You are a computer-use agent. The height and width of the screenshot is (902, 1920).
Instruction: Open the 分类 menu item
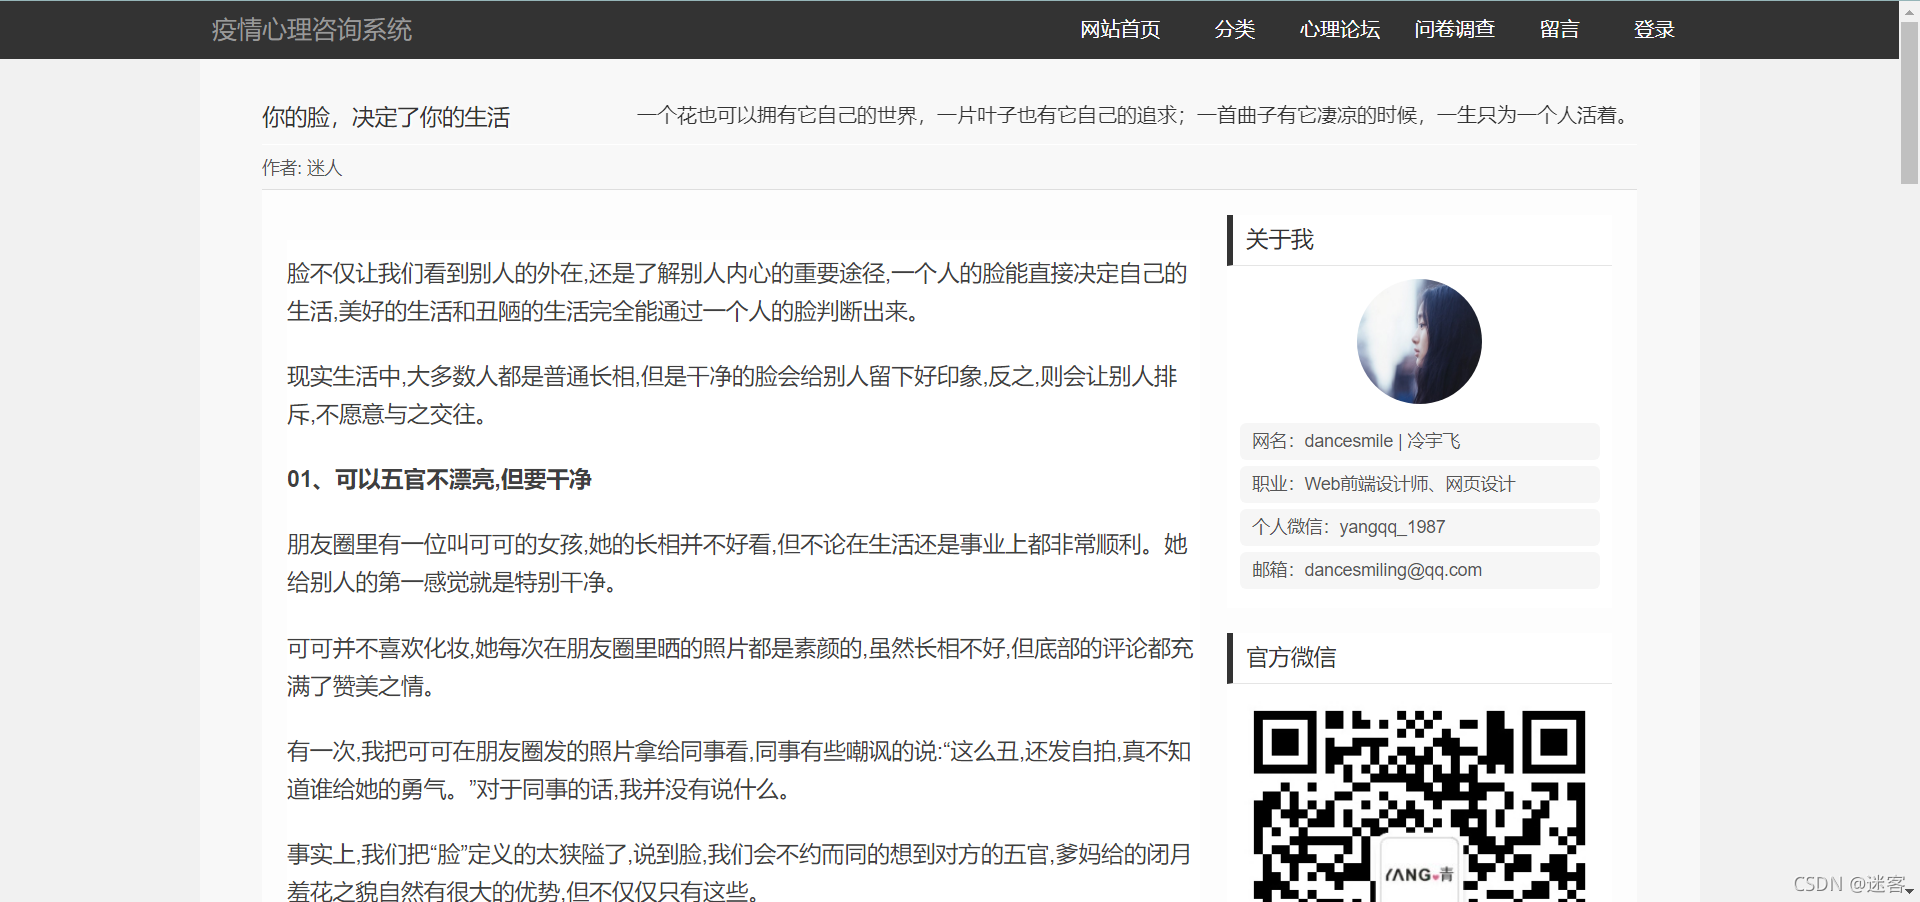1234,30
